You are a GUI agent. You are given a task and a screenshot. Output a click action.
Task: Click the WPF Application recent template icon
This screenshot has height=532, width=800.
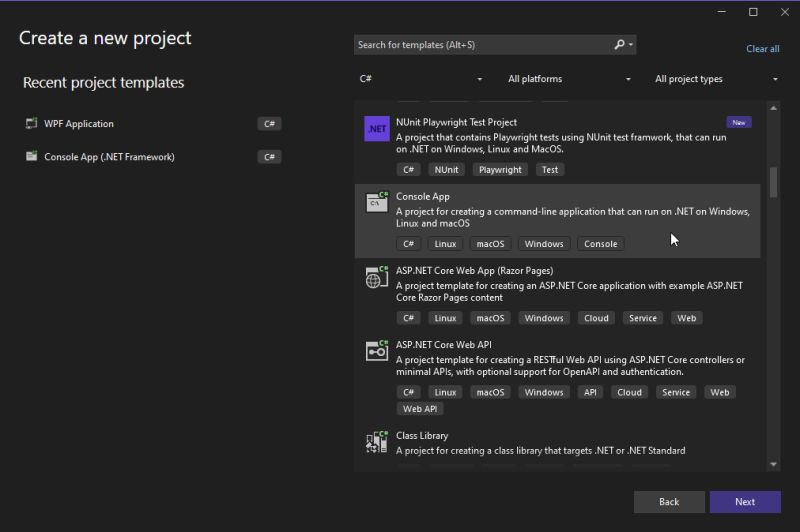(32, 123)
